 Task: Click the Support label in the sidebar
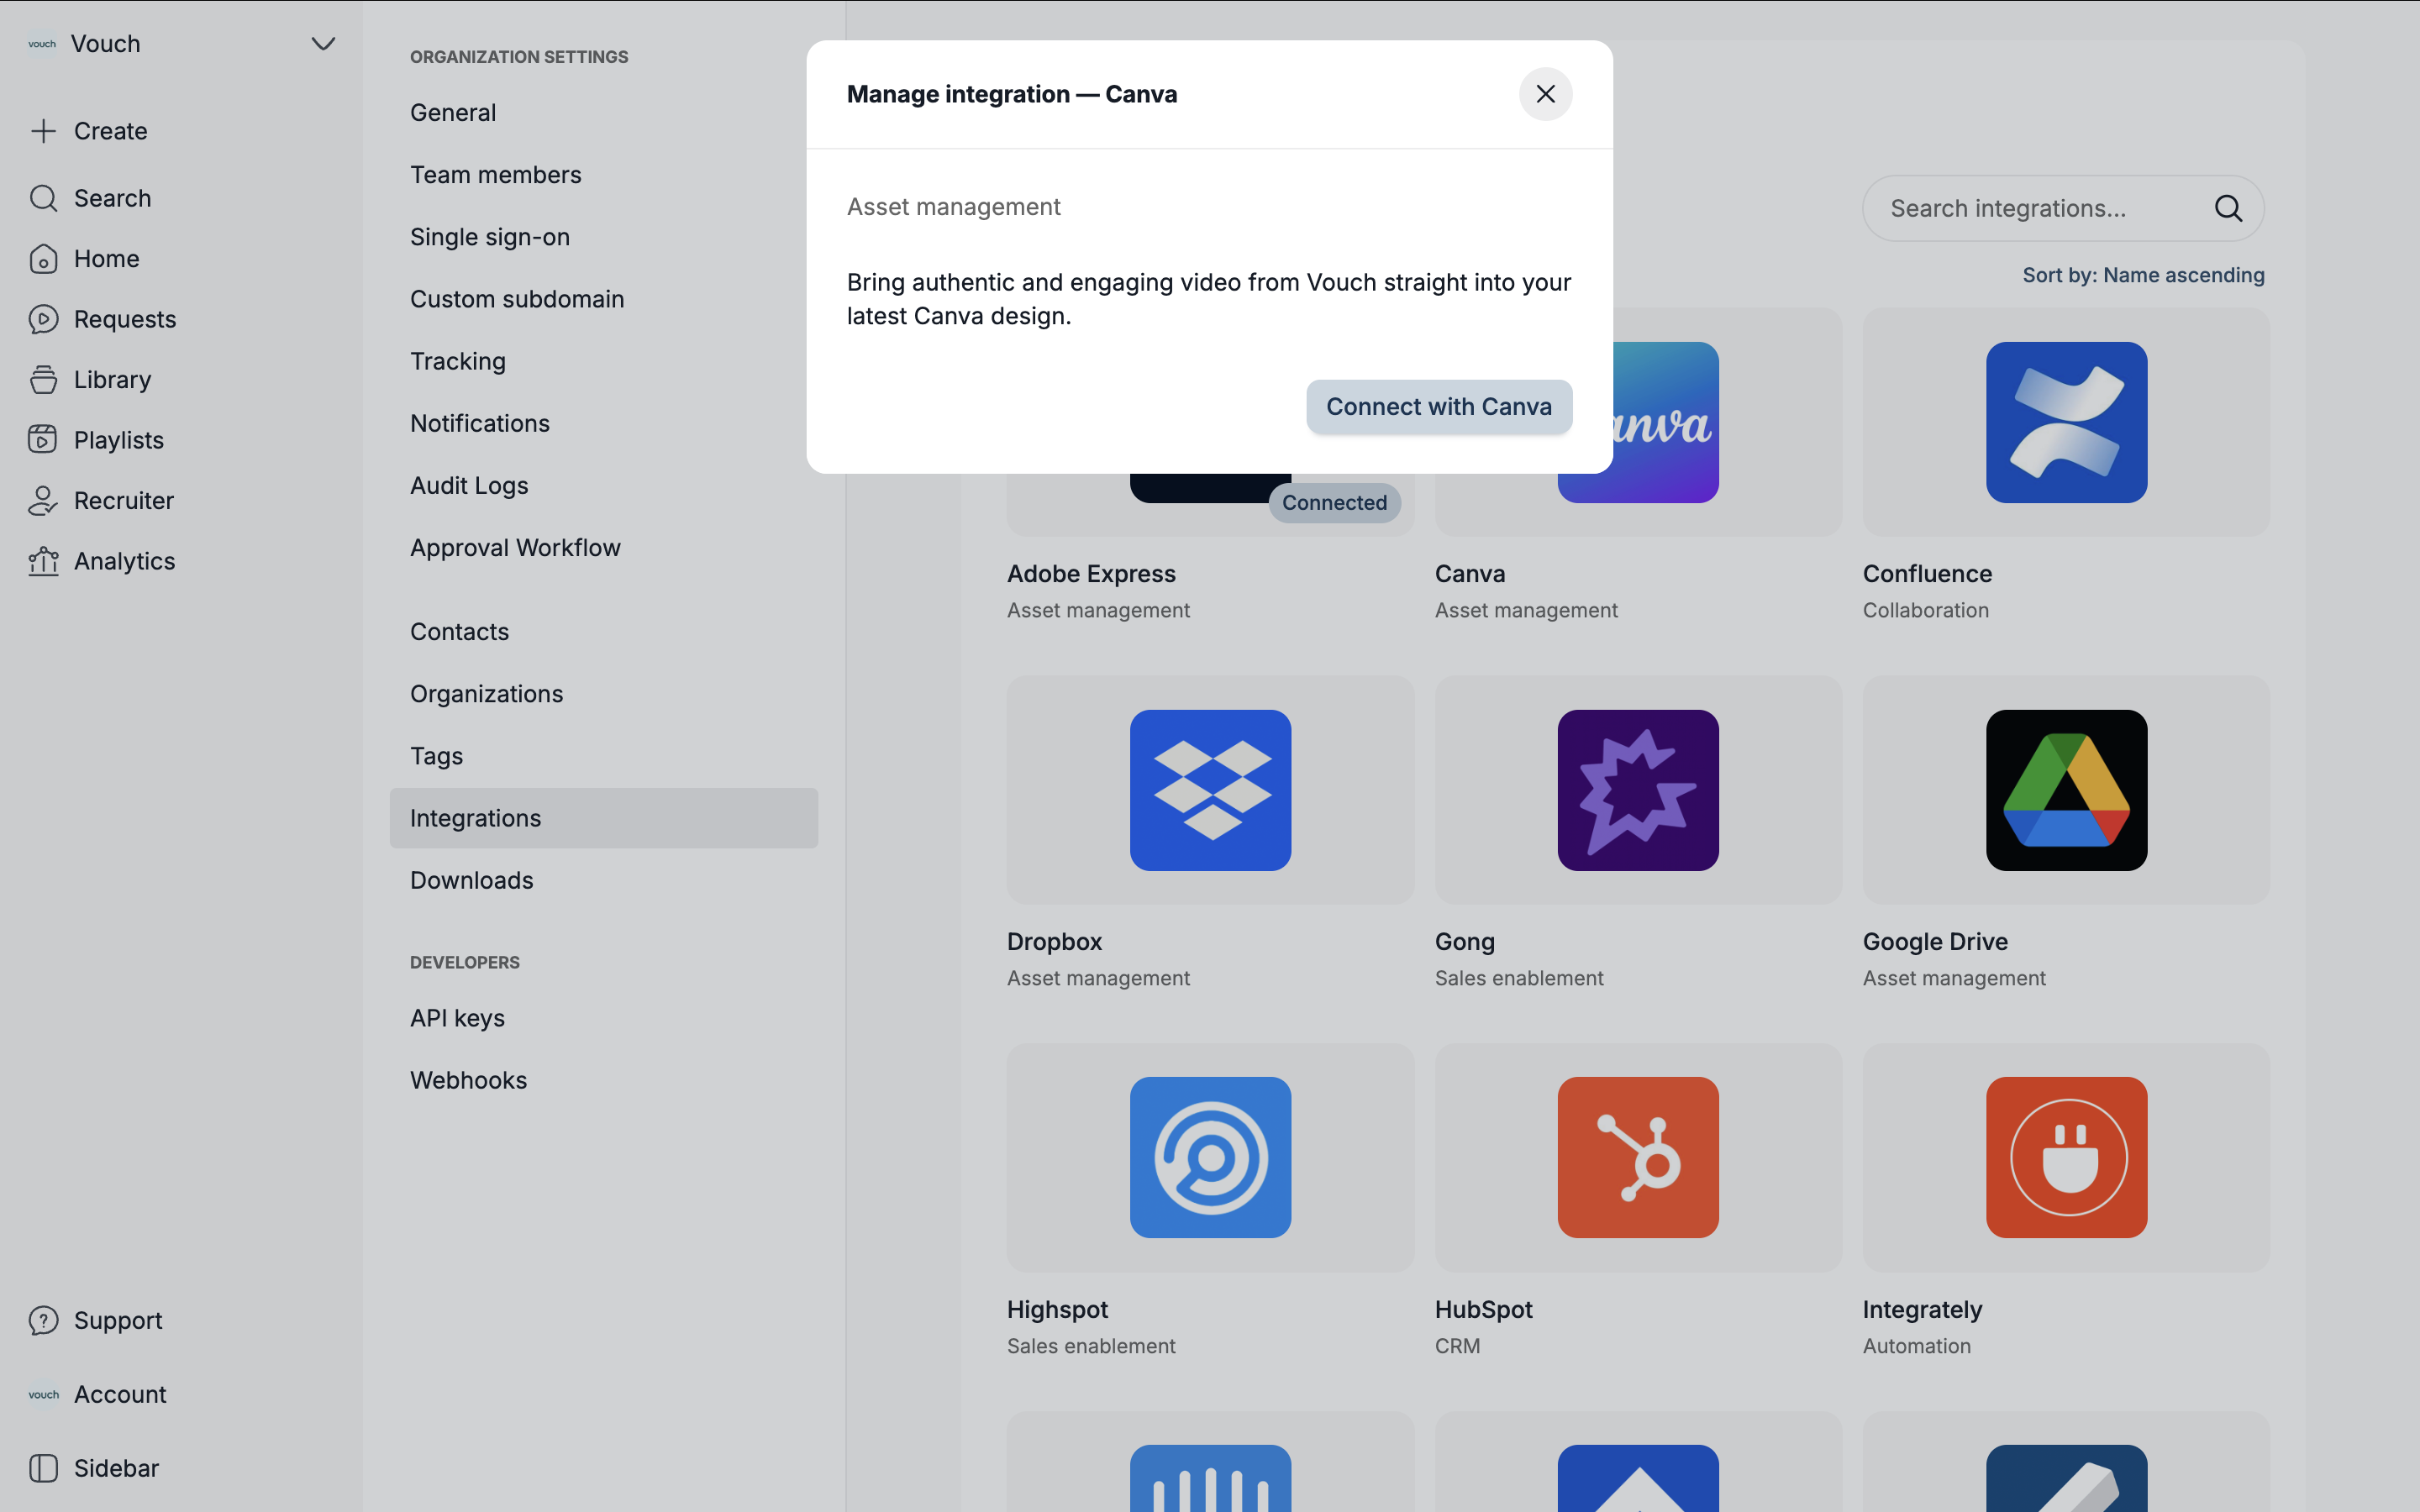(118, 1320)
